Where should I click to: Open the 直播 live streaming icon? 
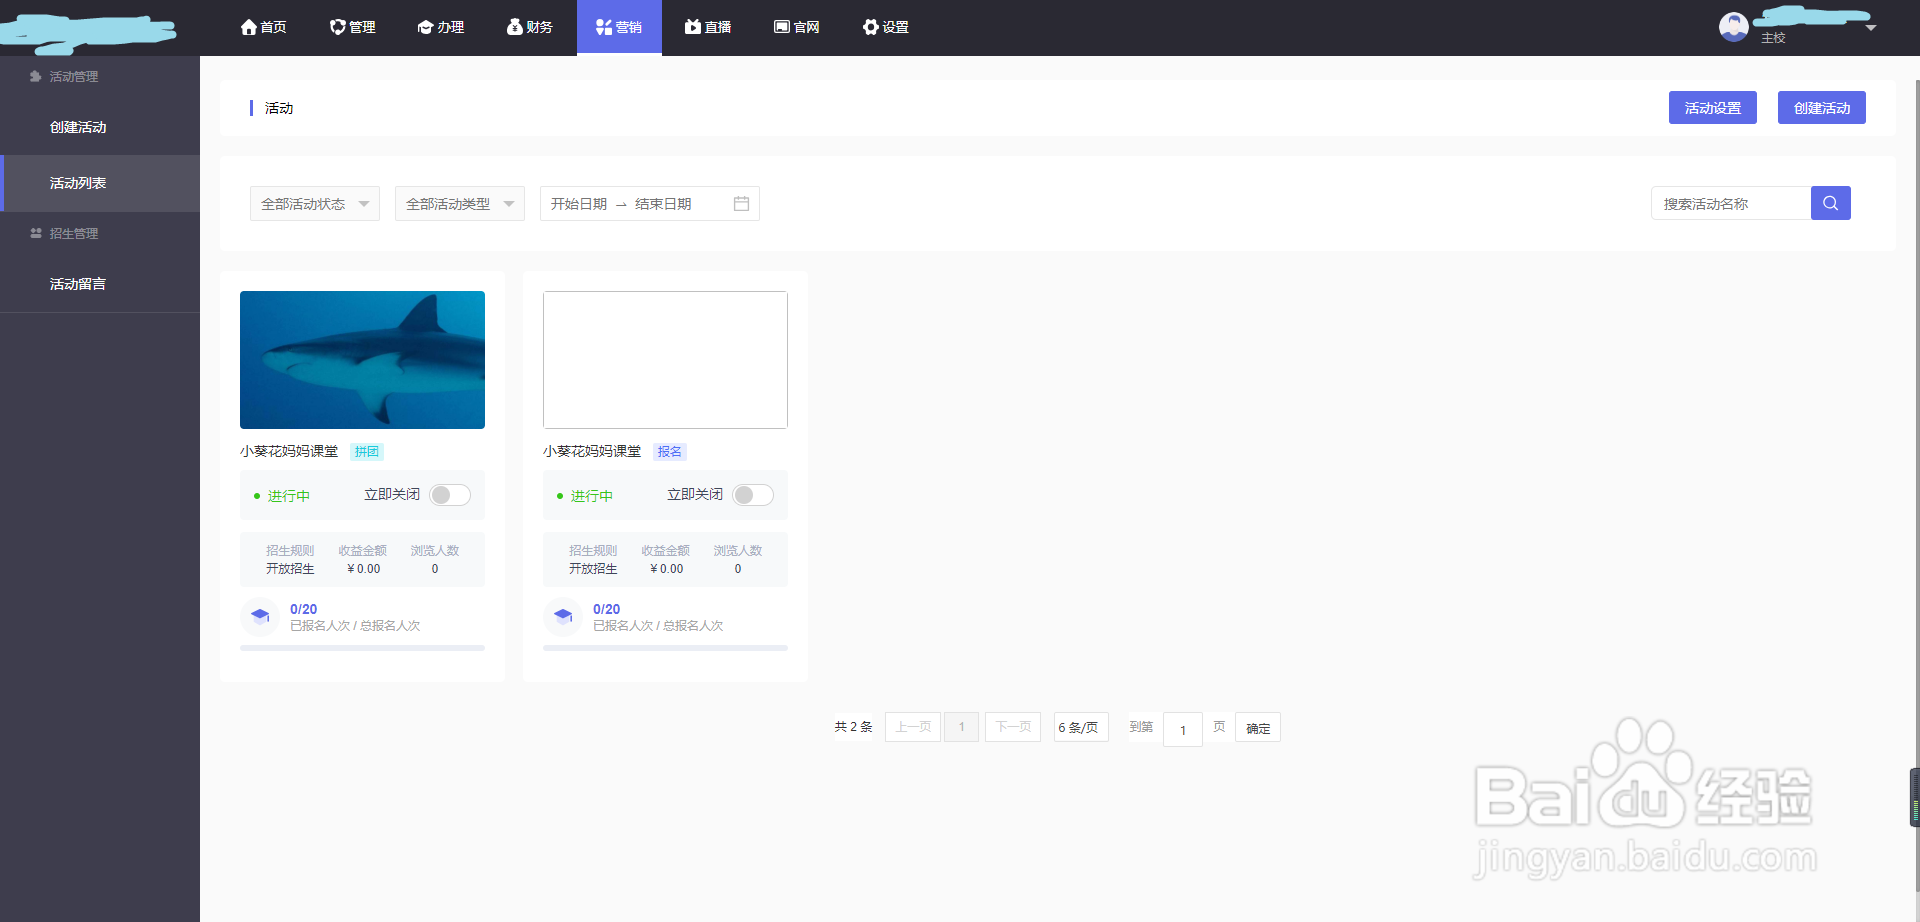click(x=691, y=27)
